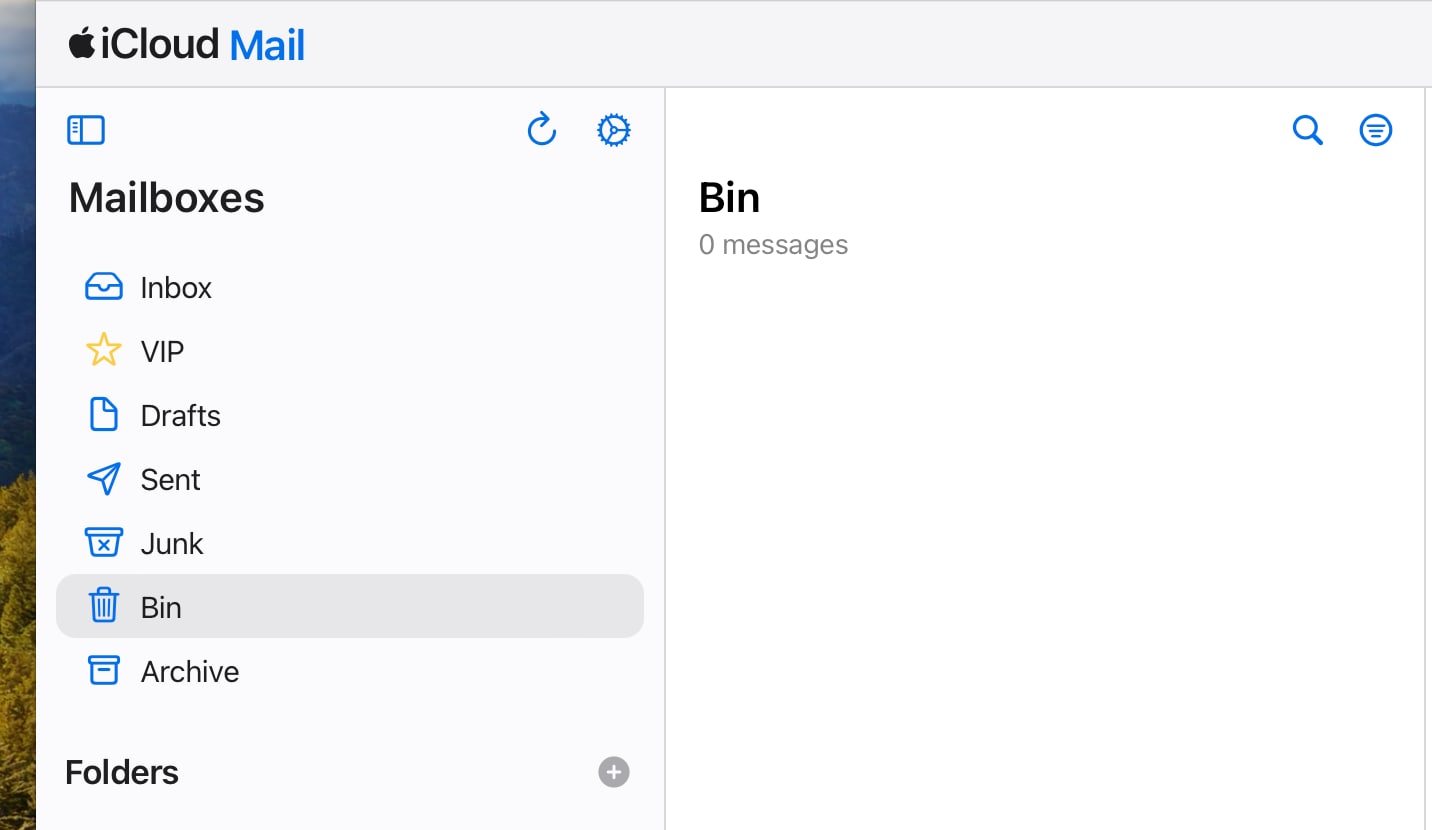The image size is (1432, 830).
Task: Select the VIP mailbox
Action: tap(162, 352)
